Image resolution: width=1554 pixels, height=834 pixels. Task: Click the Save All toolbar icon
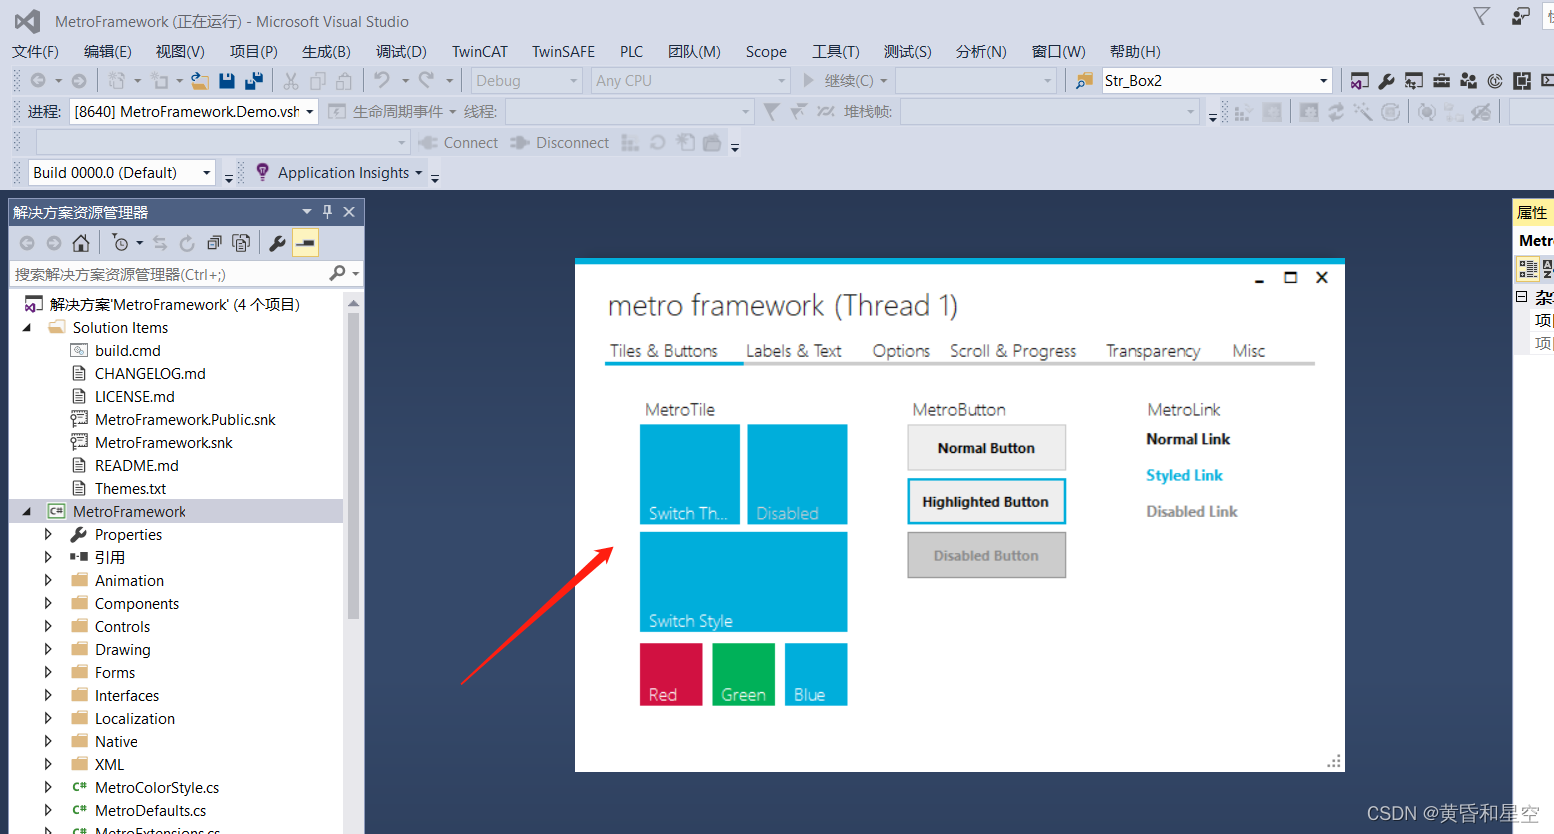tap(254, 81)
